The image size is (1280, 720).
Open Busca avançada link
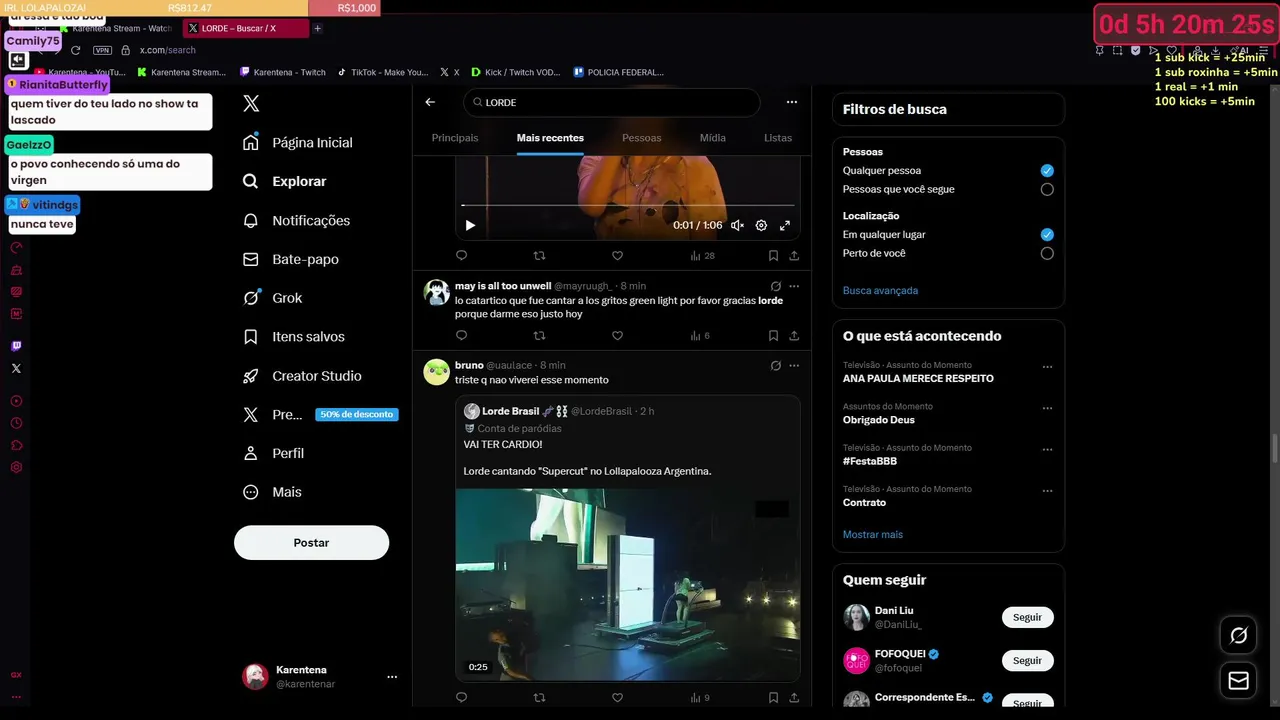(x=880, y=290)
